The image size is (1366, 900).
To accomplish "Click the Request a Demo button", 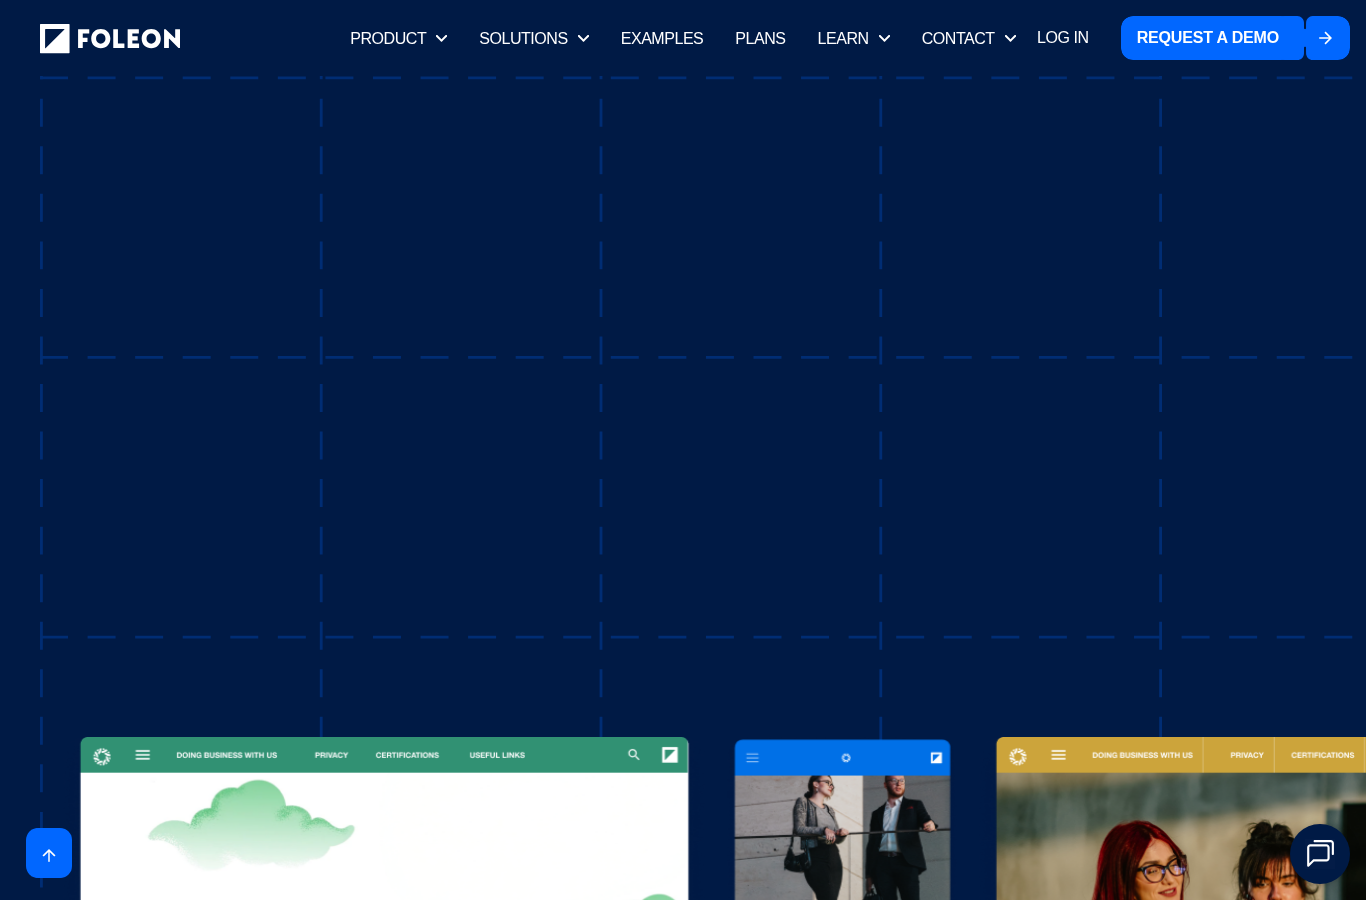I will point(1212,38).
